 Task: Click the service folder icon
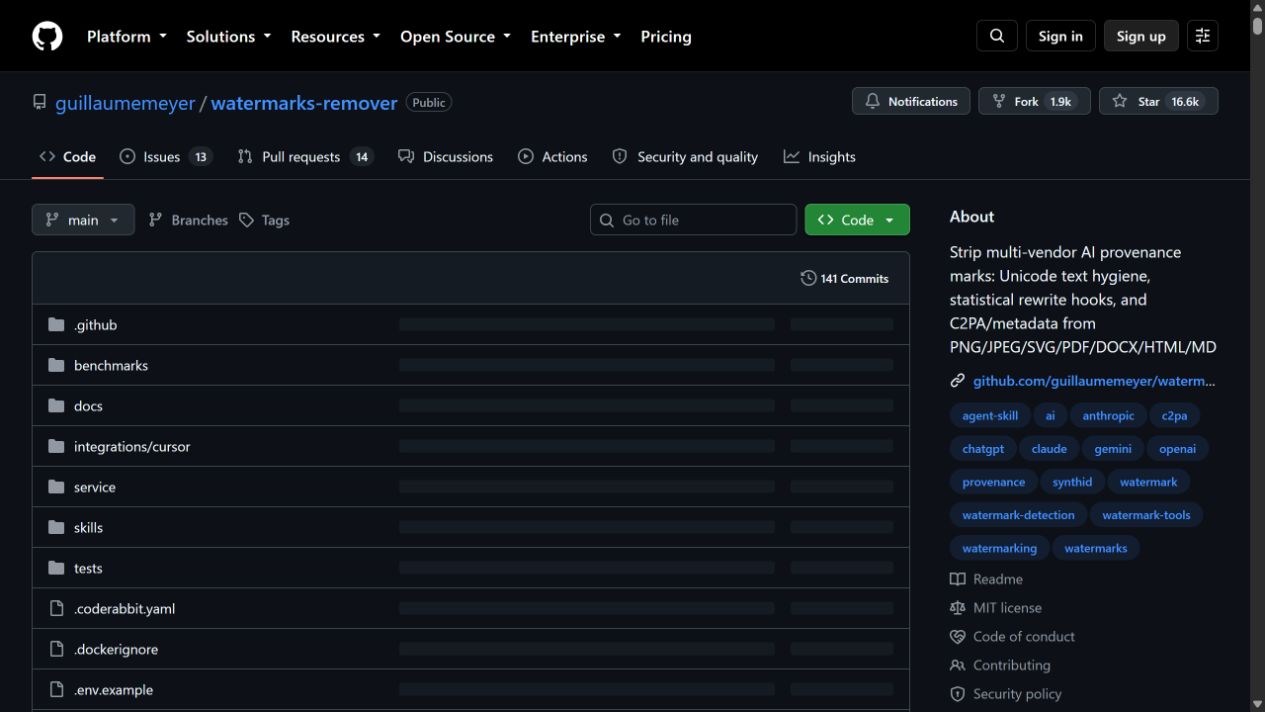tap(56, 487)
